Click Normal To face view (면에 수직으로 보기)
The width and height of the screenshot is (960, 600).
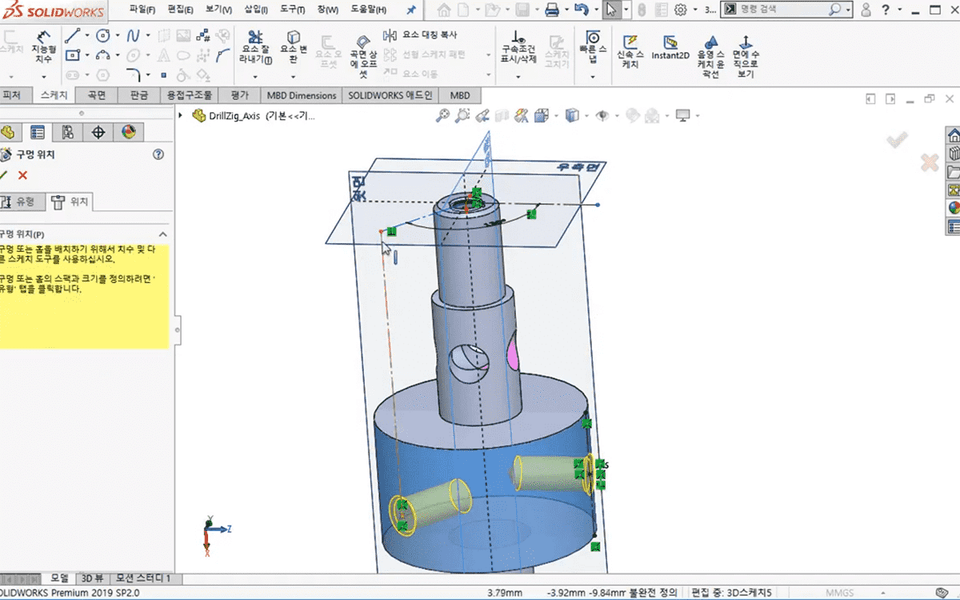tap(745, 56)
